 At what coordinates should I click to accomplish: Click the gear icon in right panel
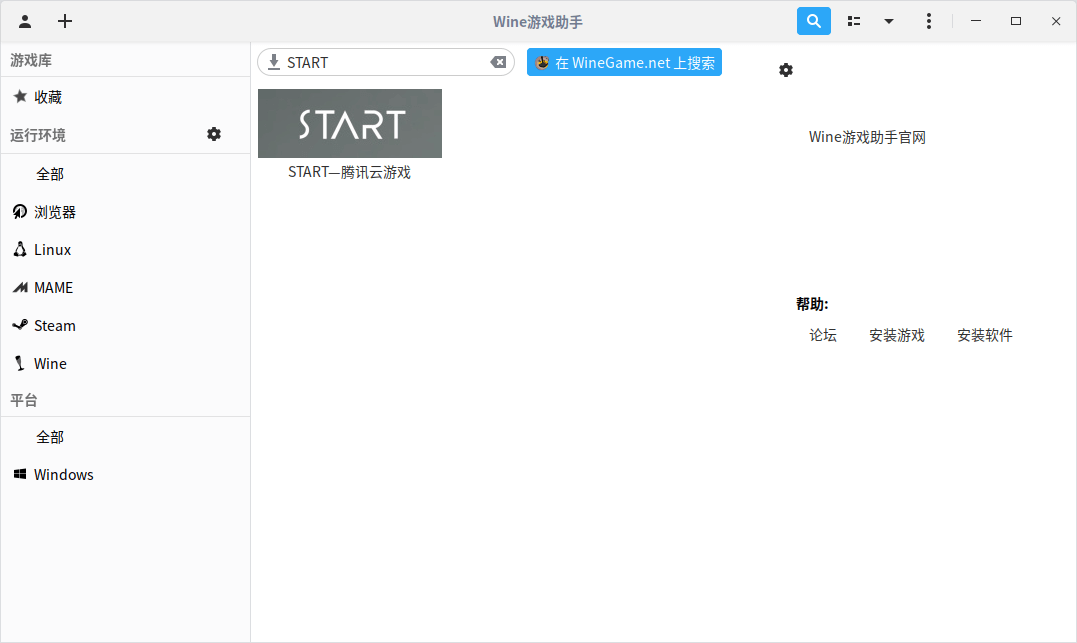pyautogui.click(x=786, y=70)
